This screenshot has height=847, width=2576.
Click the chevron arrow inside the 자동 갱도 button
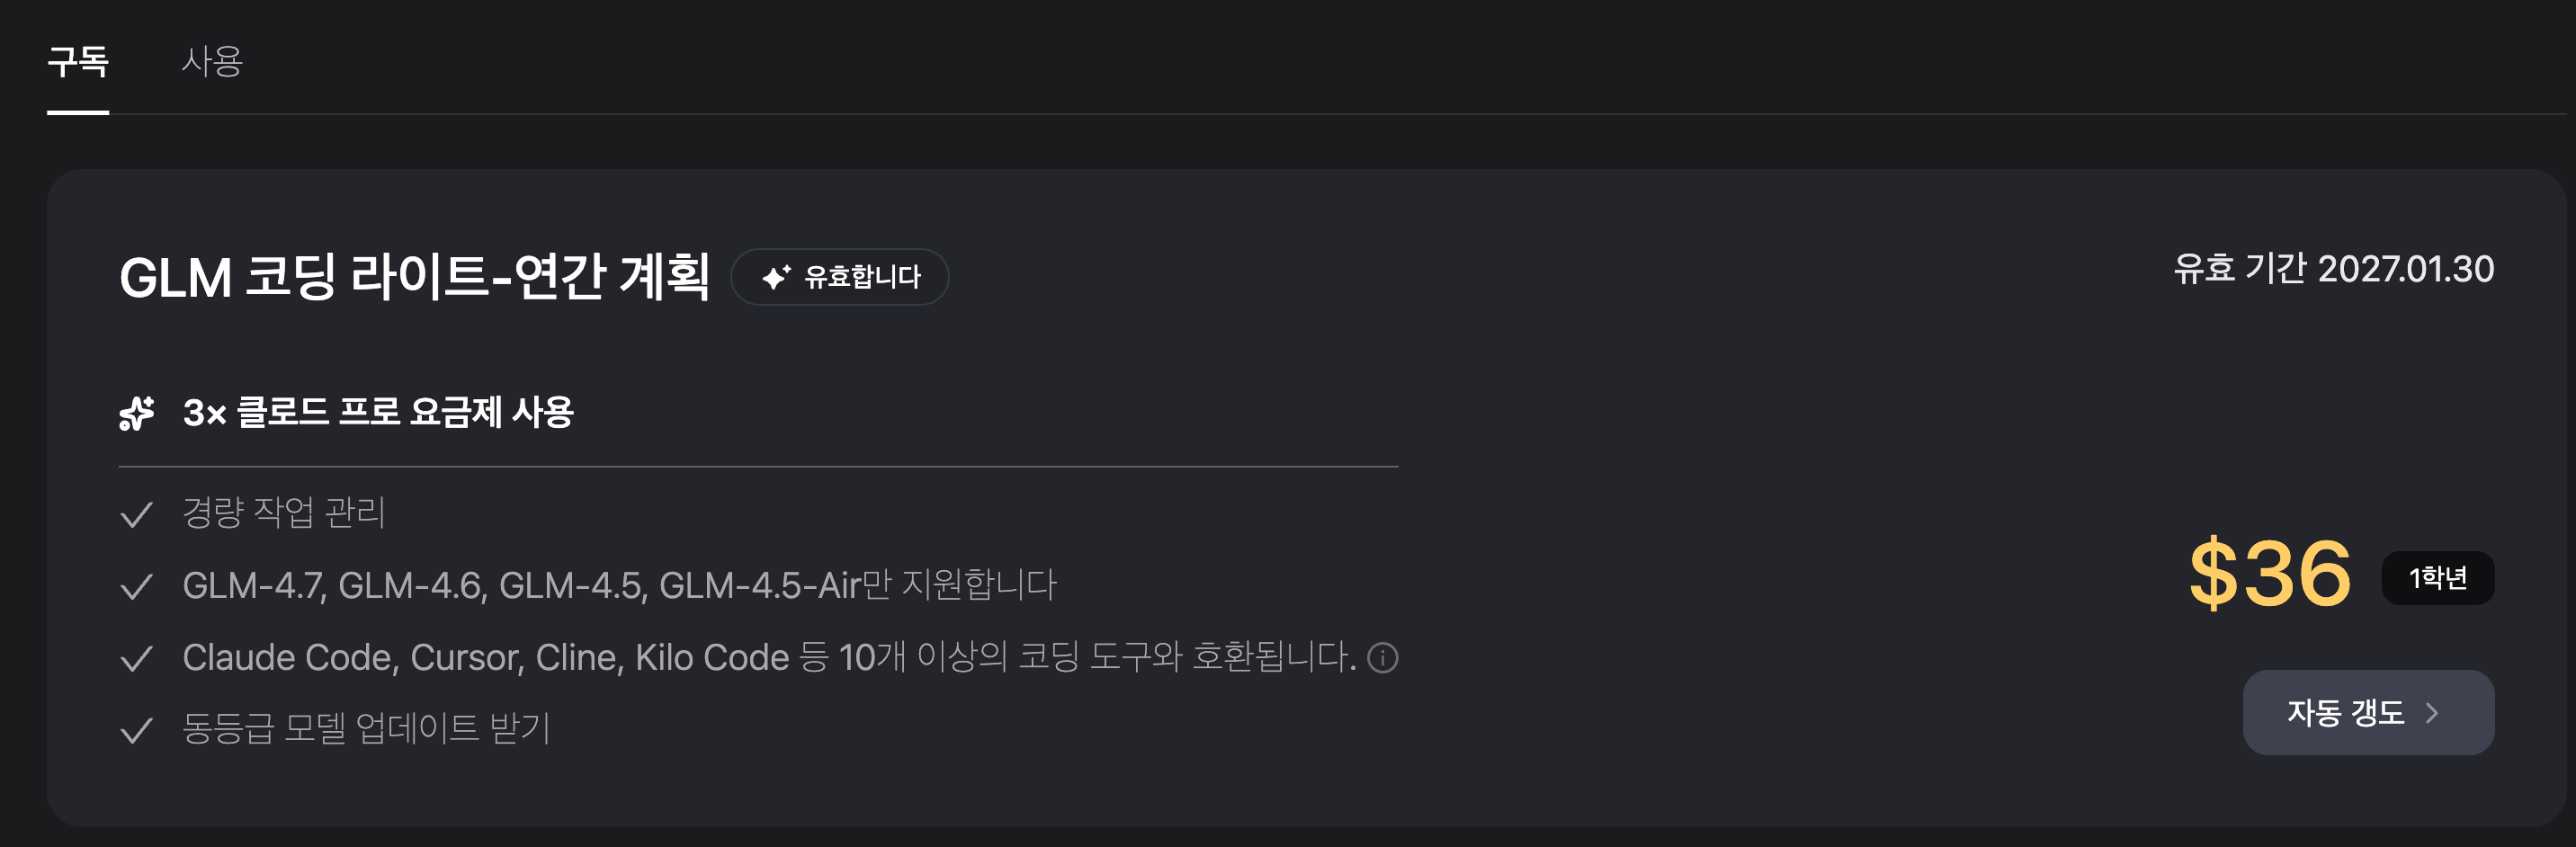pos(2434,712)
